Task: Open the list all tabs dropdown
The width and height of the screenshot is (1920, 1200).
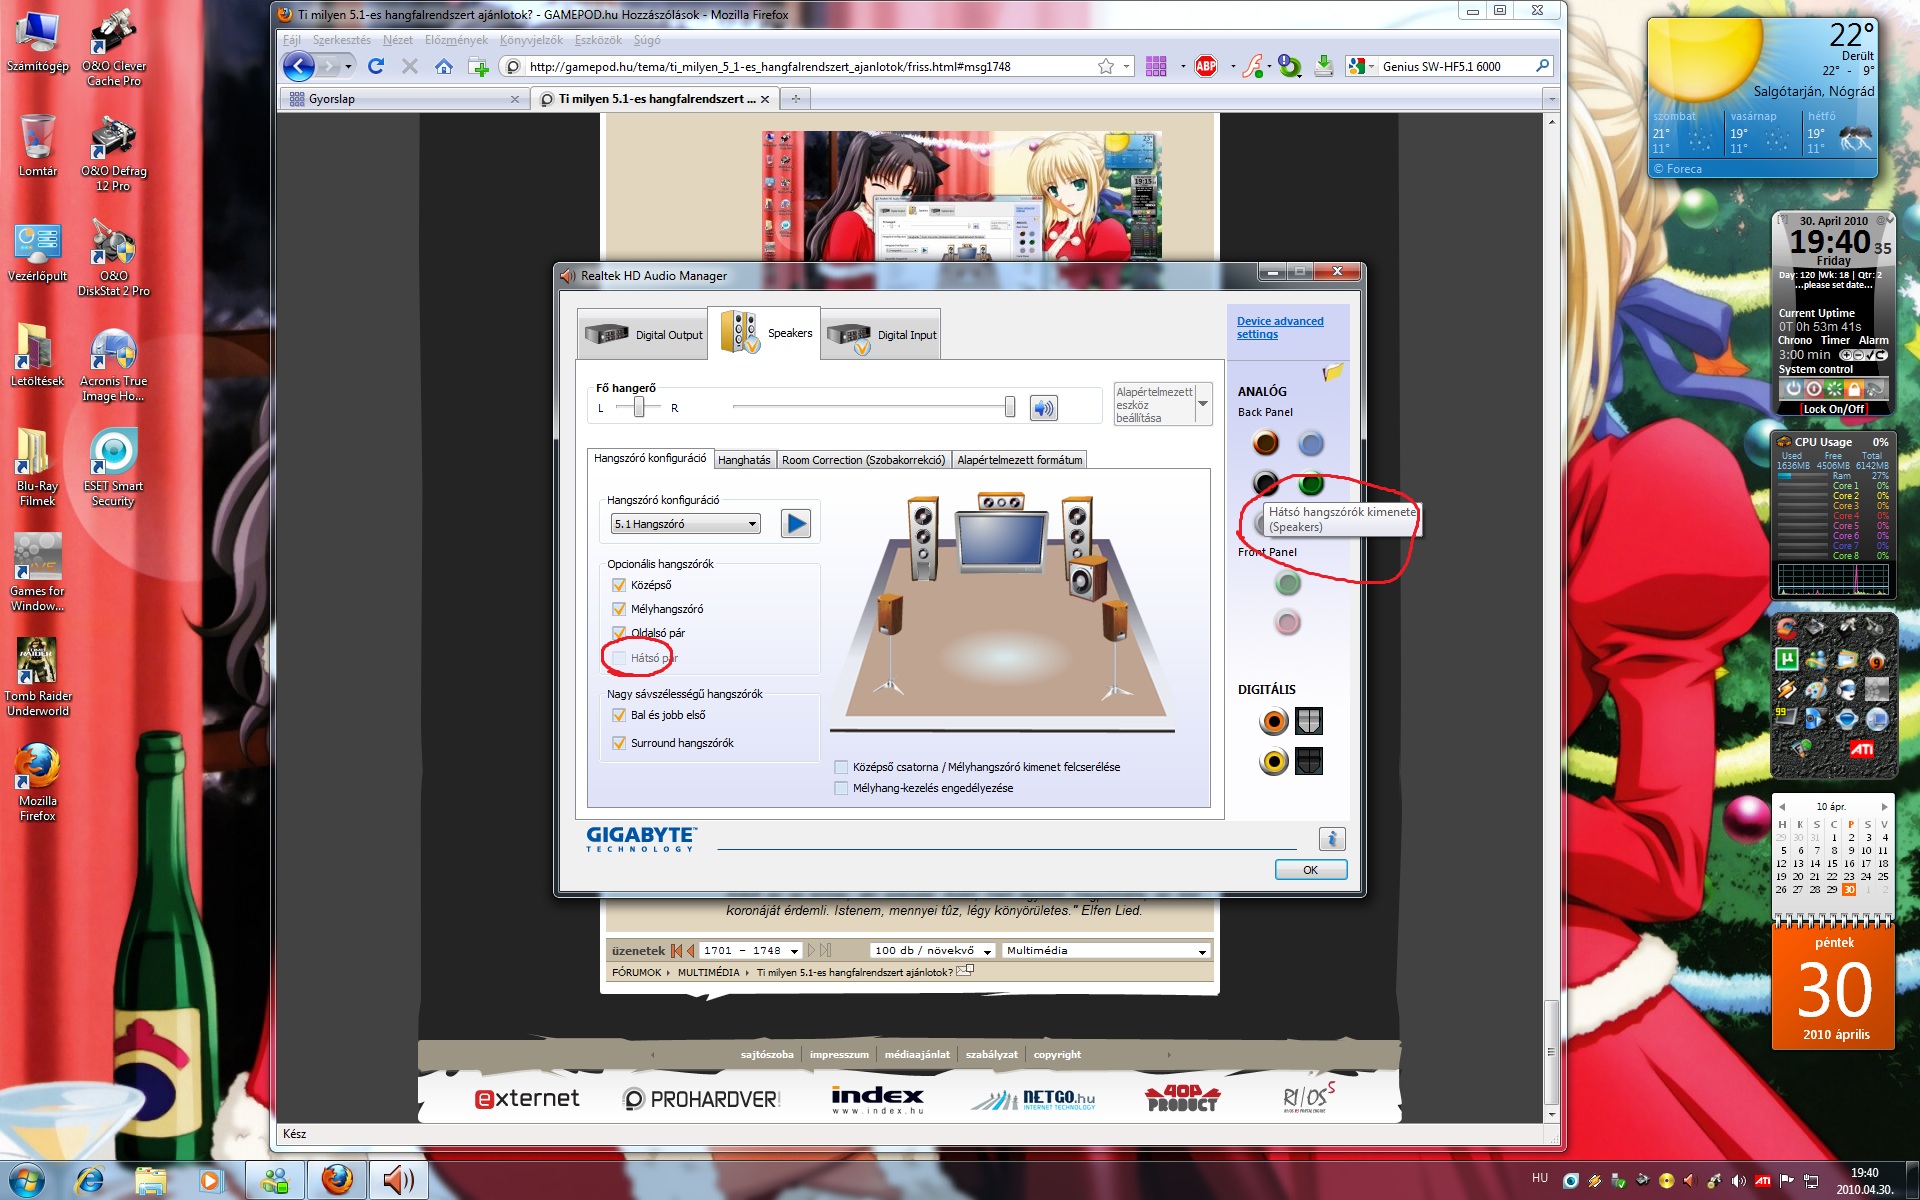Action: click(x=1551, y=99)
